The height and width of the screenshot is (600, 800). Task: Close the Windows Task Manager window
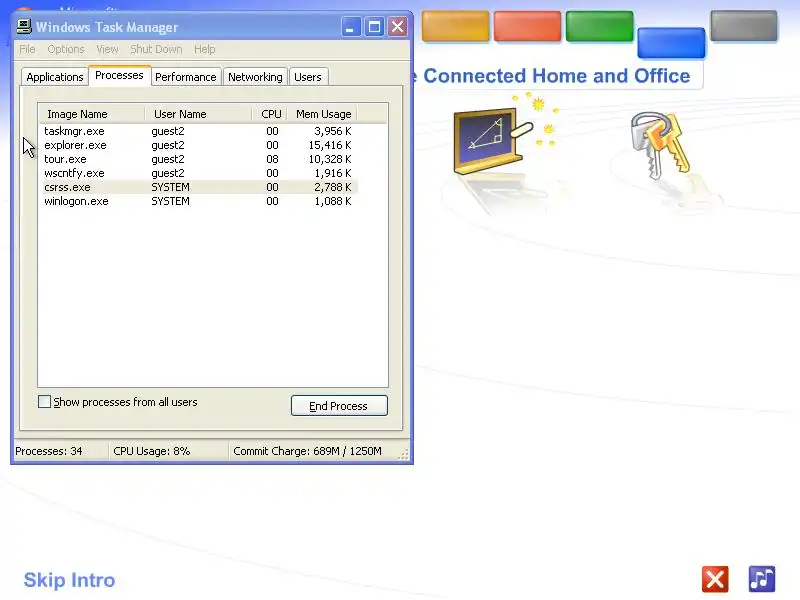pyautogui.click(x=397, y=27)
